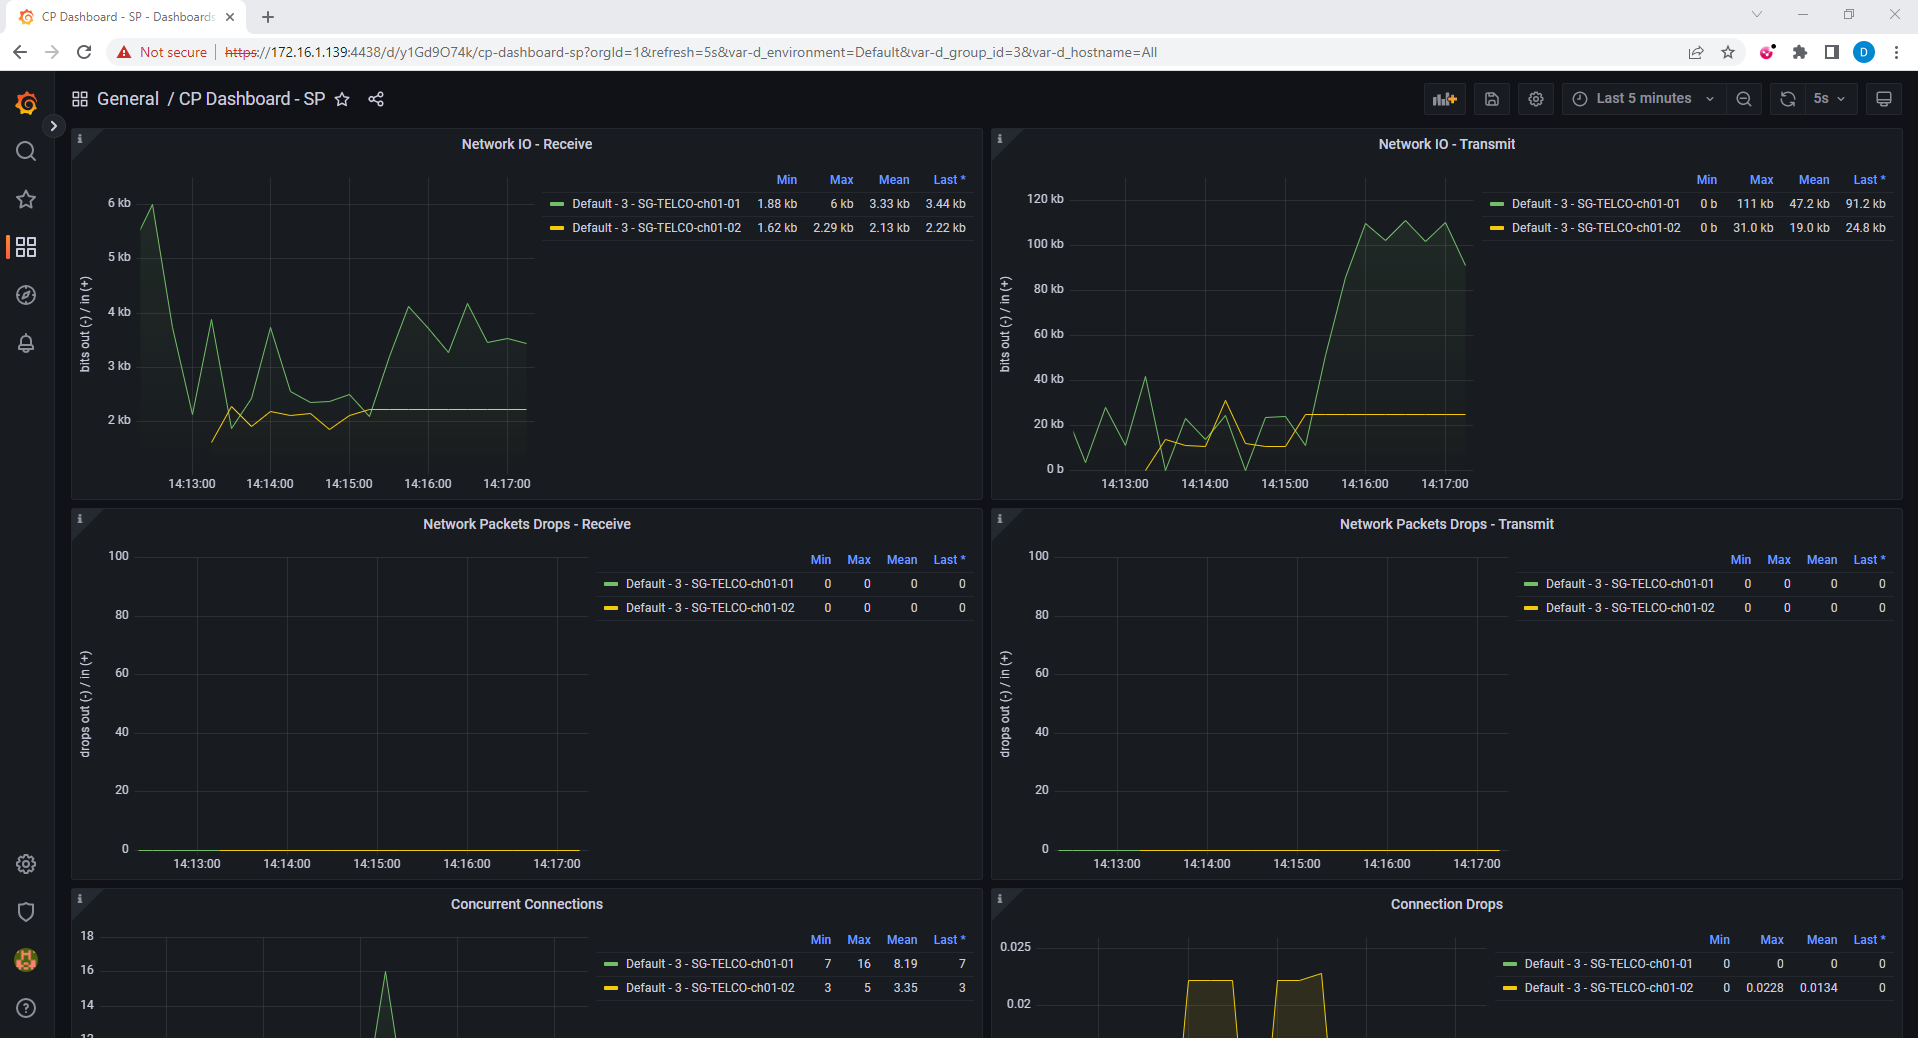Screen dimensions: 1918x1038
Task: Open the Last 5 minutes time picker
Action: point(1643,99)
